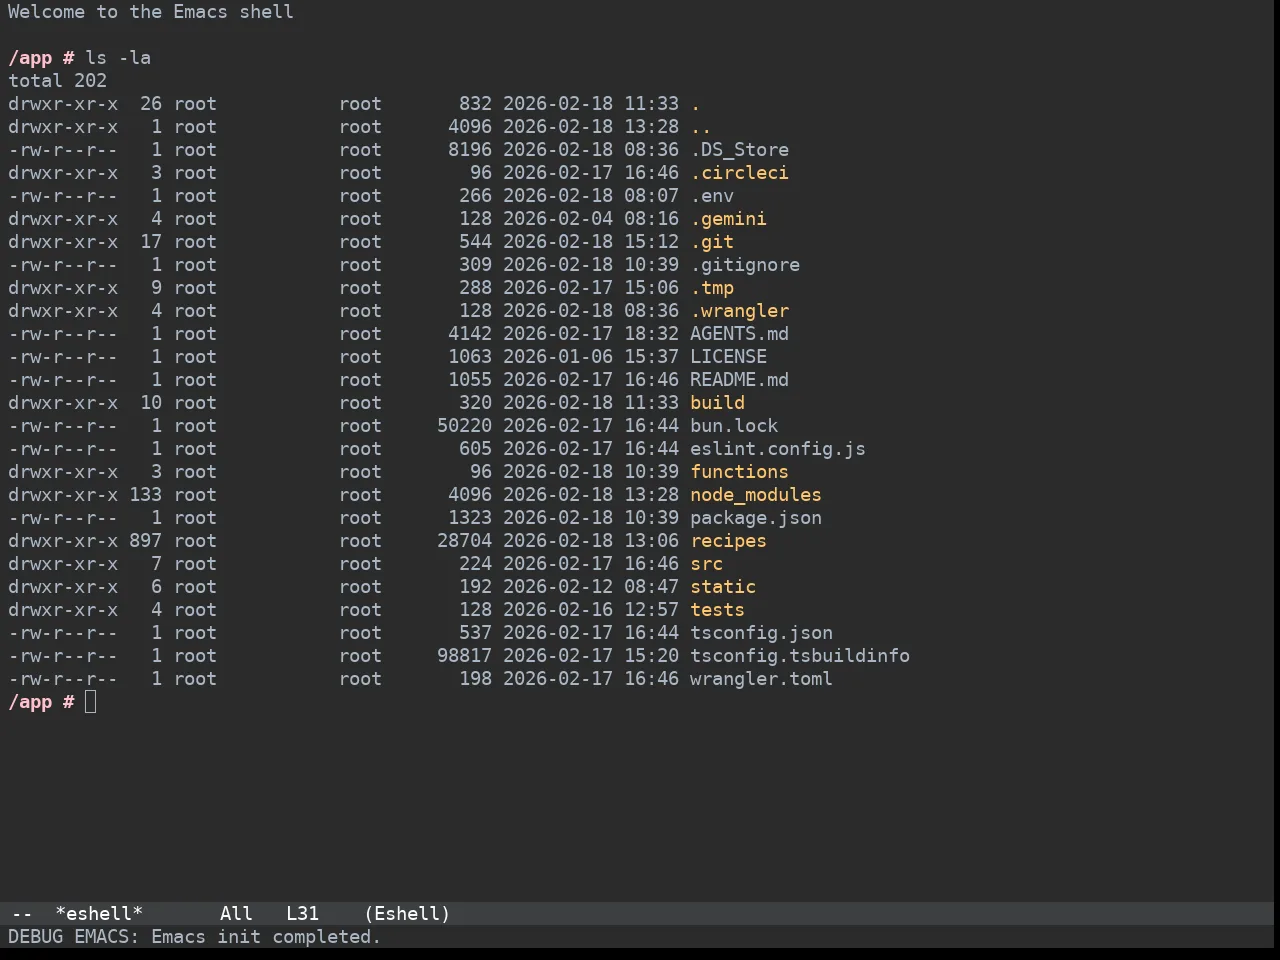The width and height of the screenshot is (1280, 960).
Task: Click the tests directory name
Action: coord(717,610)
